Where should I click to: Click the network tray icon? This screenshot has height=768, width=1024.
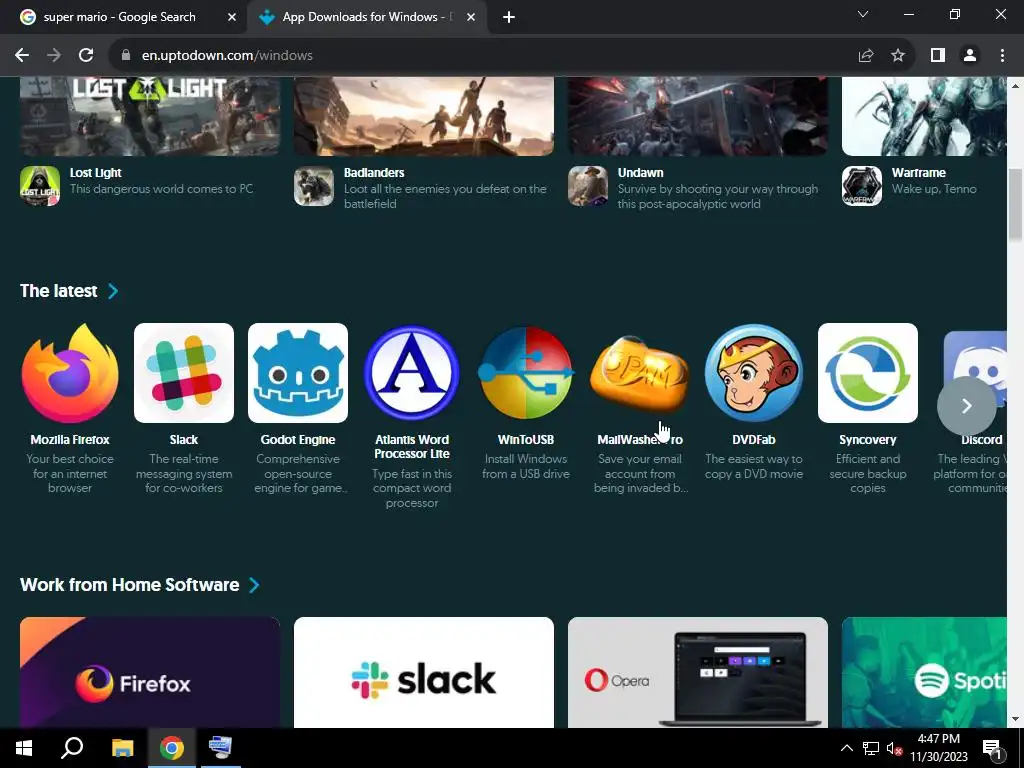871,748
